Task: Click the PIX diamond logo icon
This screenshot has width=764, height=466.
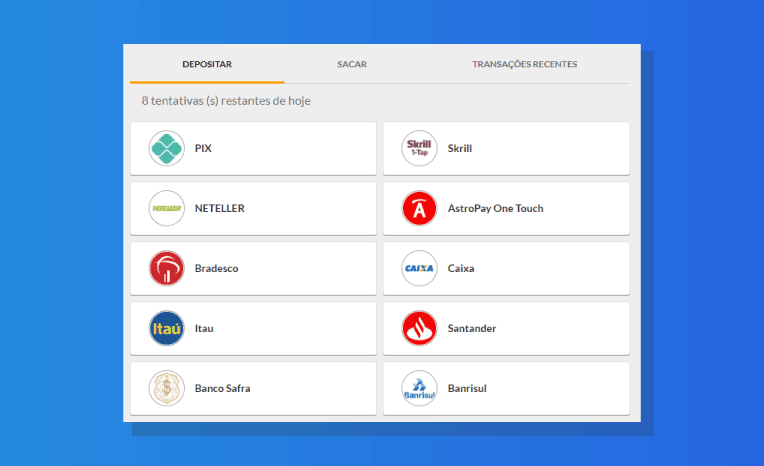Action: [167, 148]
